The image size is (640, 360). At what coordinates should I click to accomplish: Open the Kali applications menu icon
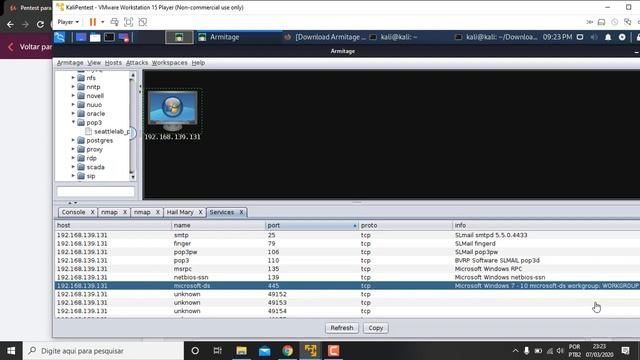(60, 37)
